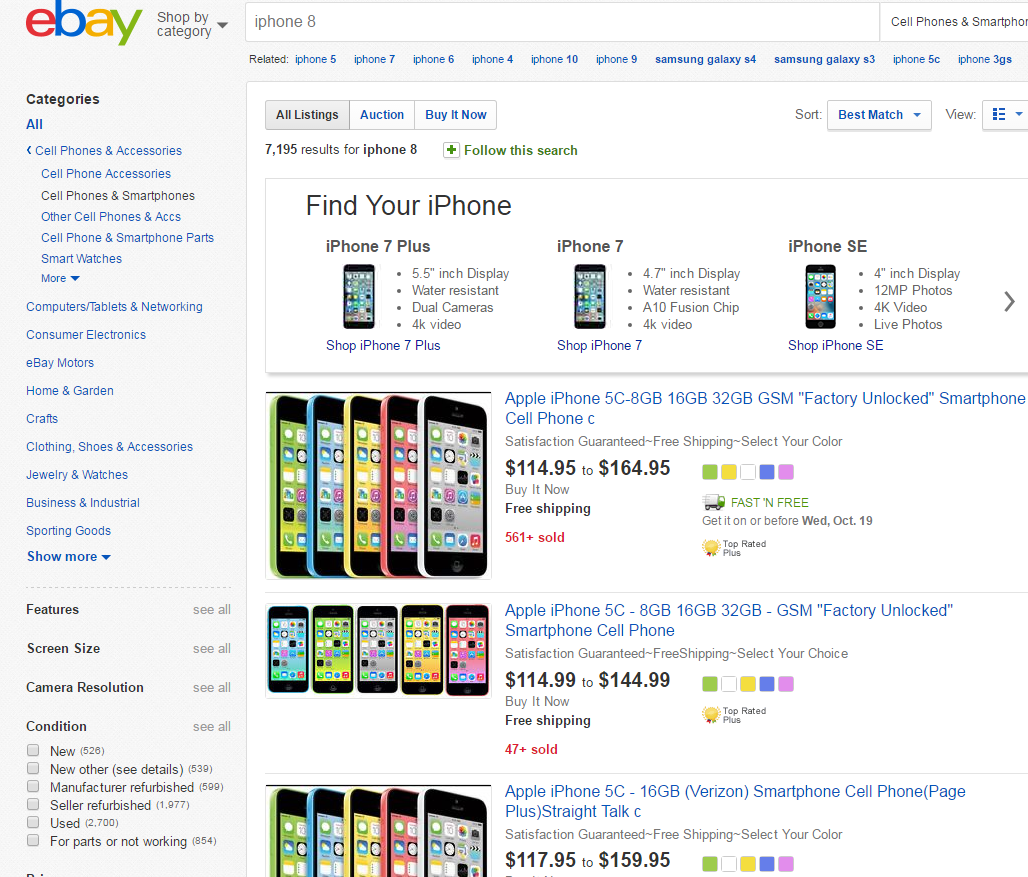The width and height of the screenshot is (1028, 877).
Task: Open the Best Match sort dropdown
Action: (x=879, y=115)
